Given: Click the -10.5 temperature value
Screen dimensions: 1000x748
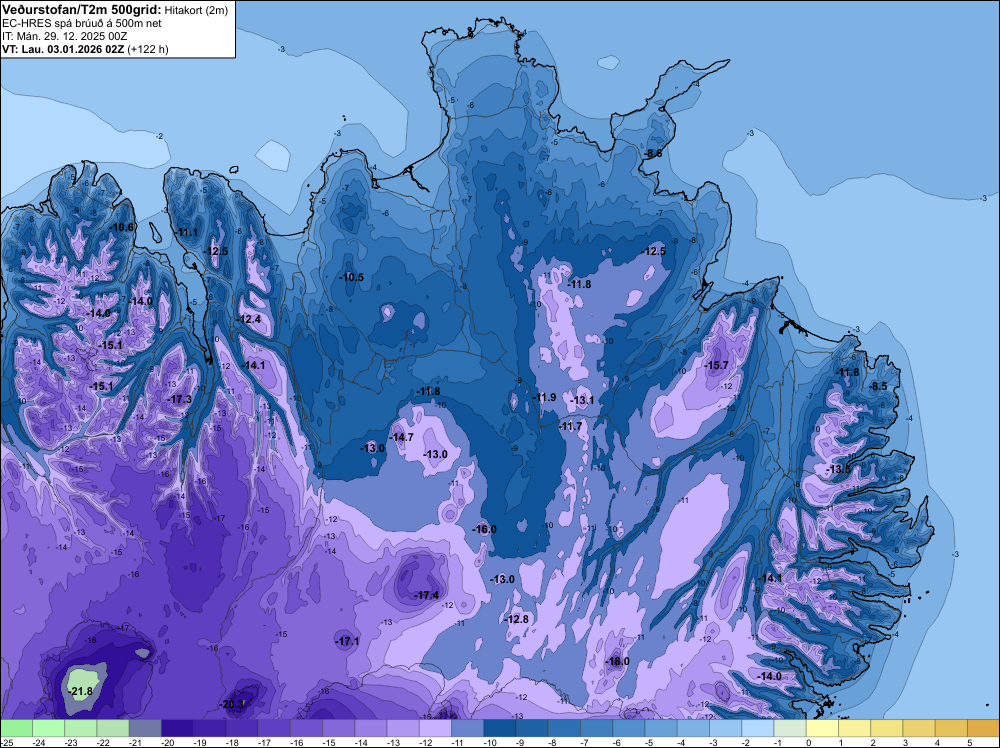Looking at the screenshot, I should (x=352, y=277).
